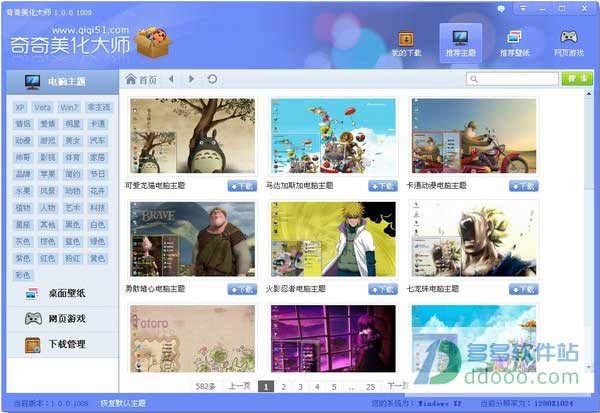Filter by 黄色 color tag
The width and height of the screenshot is (600, 413).
[x=98, y=258]
